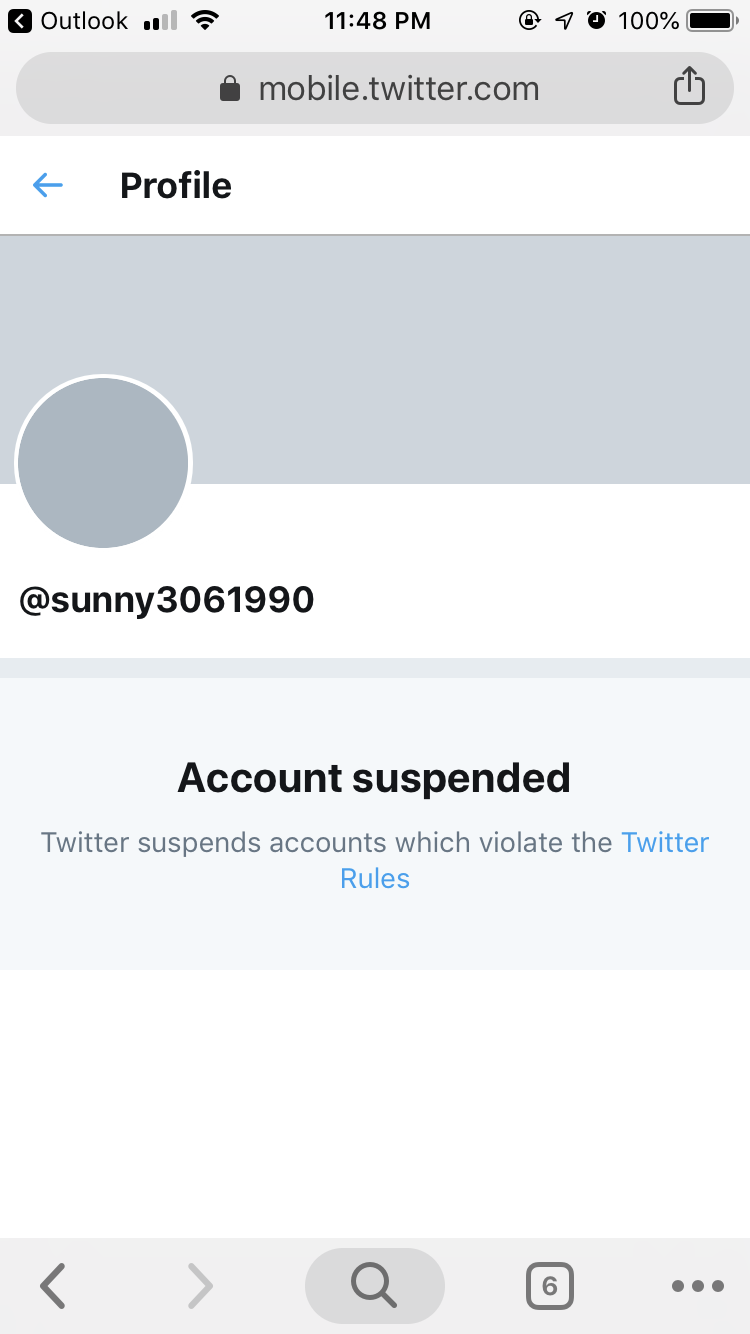The image size is (750, 1334).
Task: Go back using the bottom browser chevron
Action: tap(53, 1285)
